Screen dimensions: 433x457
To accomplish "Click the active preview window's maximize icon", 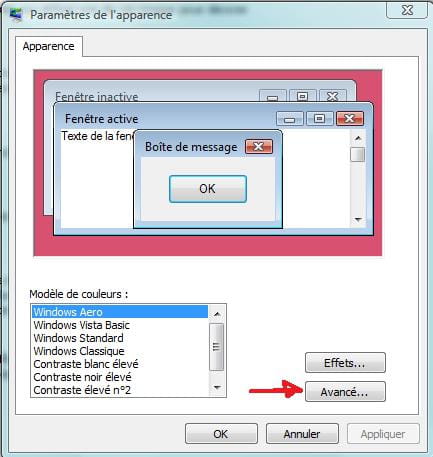I will pos(319,118).
